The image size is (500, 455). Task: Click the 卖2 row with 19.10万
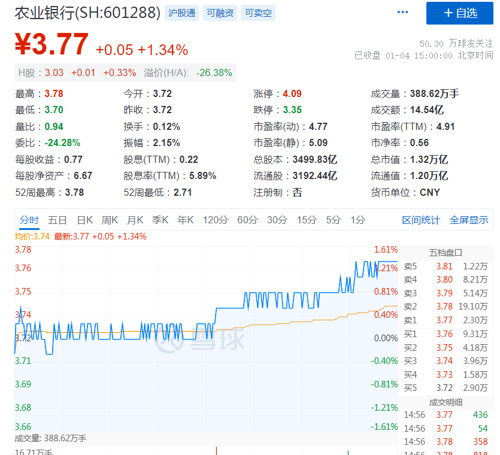[x=446, y=306]
